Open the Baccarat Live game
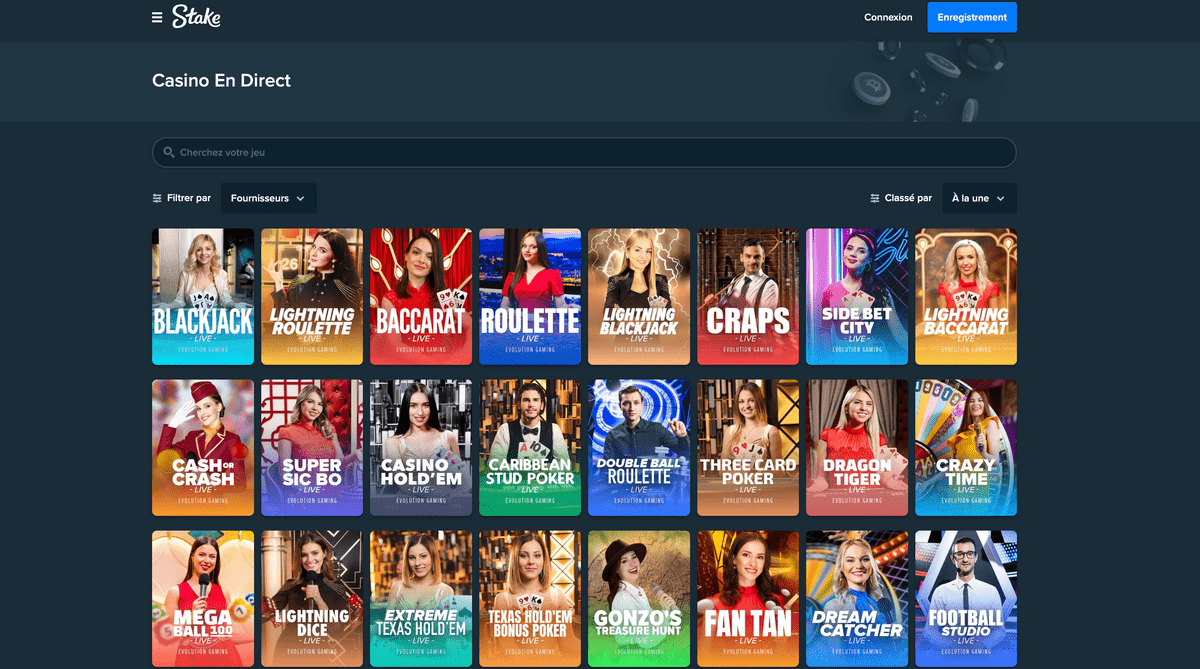This screenshot has height=669, width=1200. (x=421, y=297)
